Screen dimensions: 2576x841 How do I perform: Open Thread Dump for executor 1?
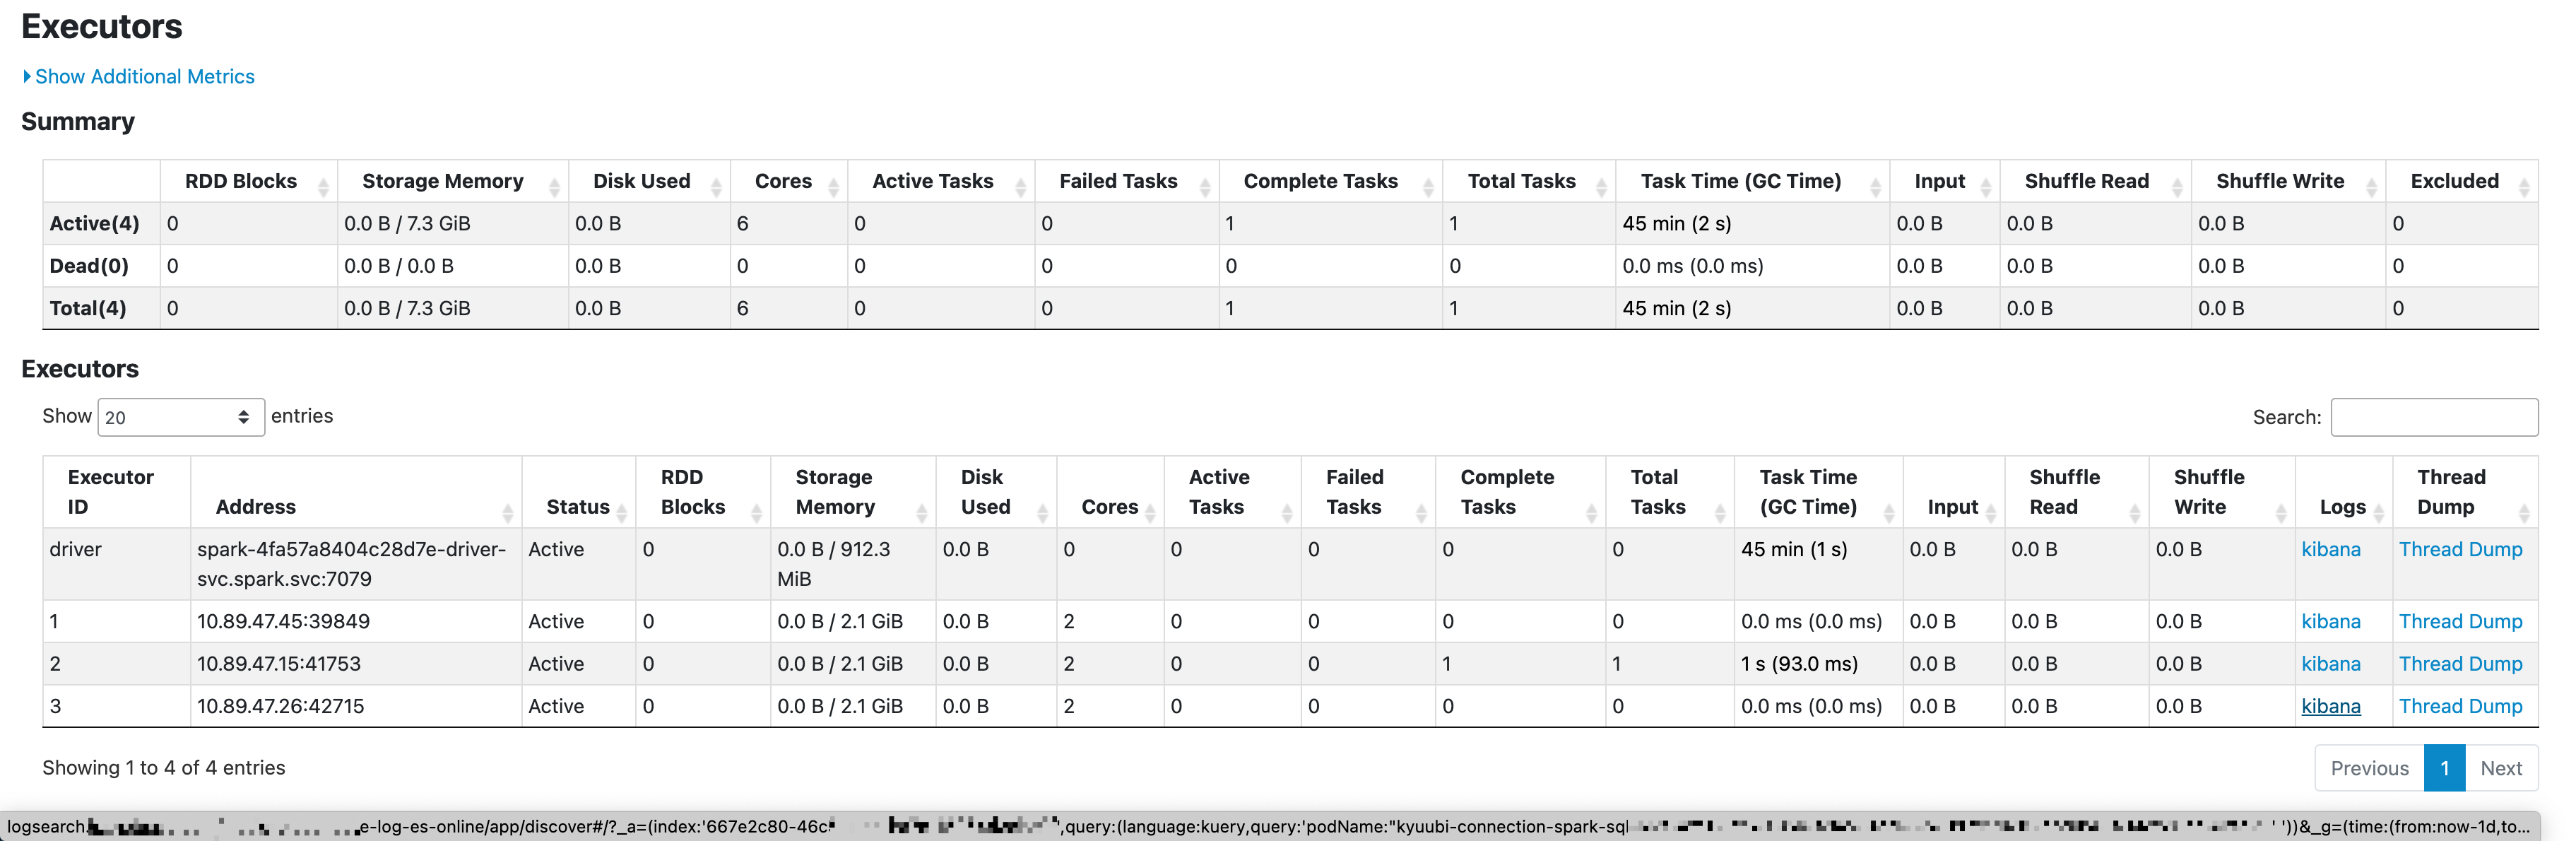[x=2460, y=621]
